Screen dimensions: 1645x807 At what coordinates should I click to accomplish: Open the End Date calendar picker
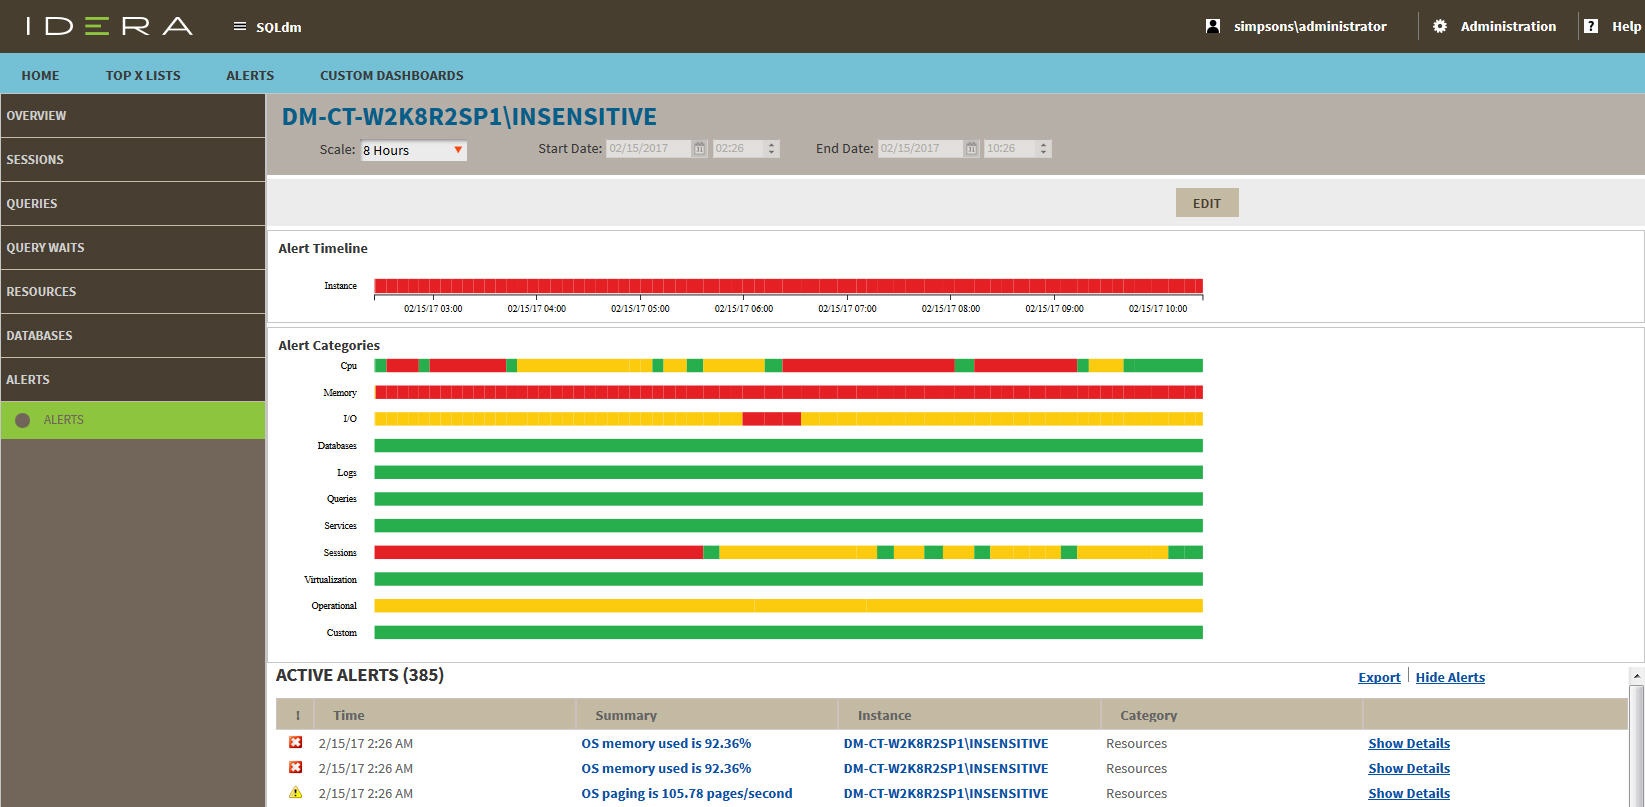971,149
